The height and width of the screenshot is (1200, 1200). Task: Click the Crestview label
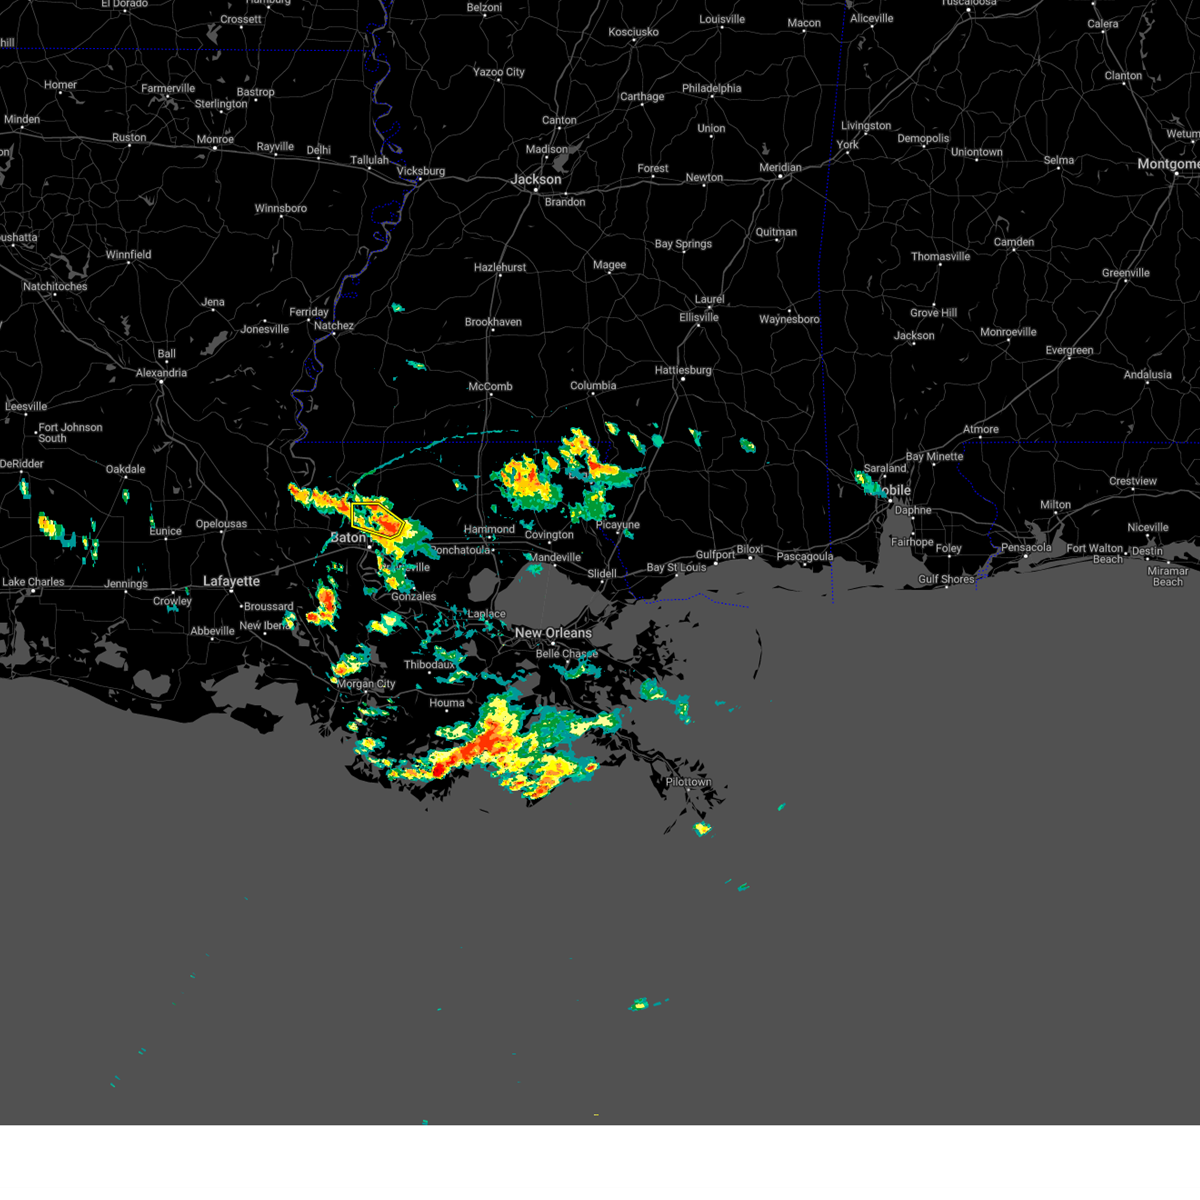click(1133, 482)
